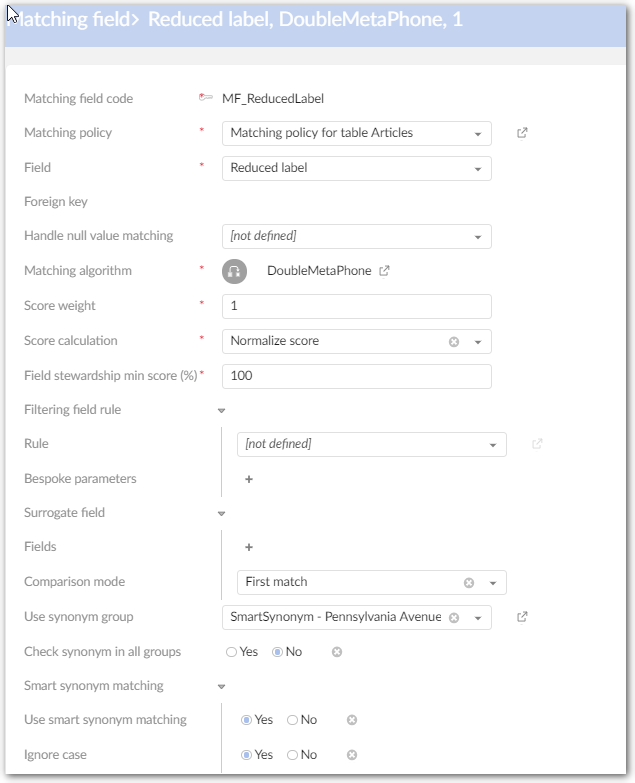Open Handle null value matching dropdown
The height and width of the screenshot is (783, 635).
[x=478, y=237]
